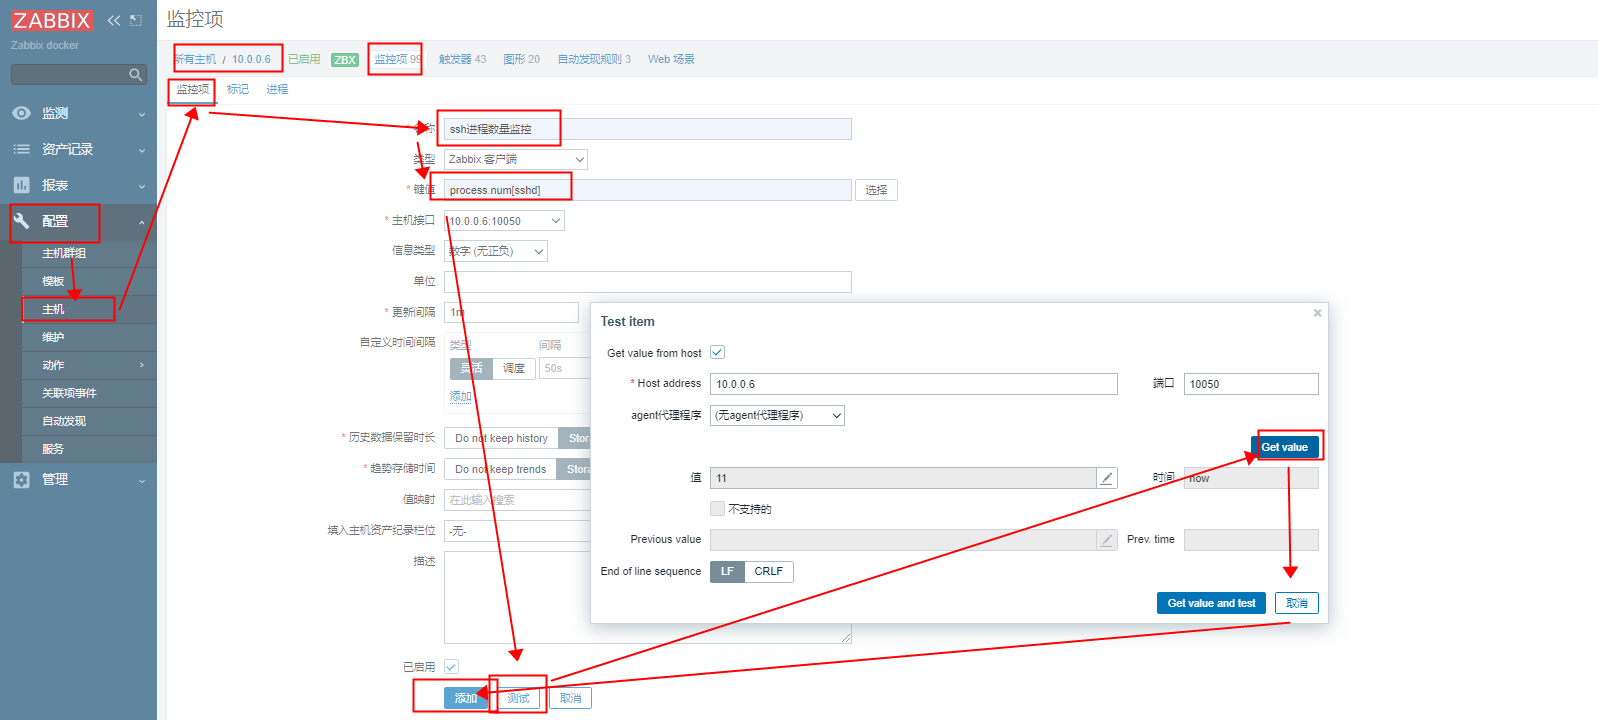This screenshot has width=1598, height=720.
Task: Click the inventory list icon
Action: [21, 149]
